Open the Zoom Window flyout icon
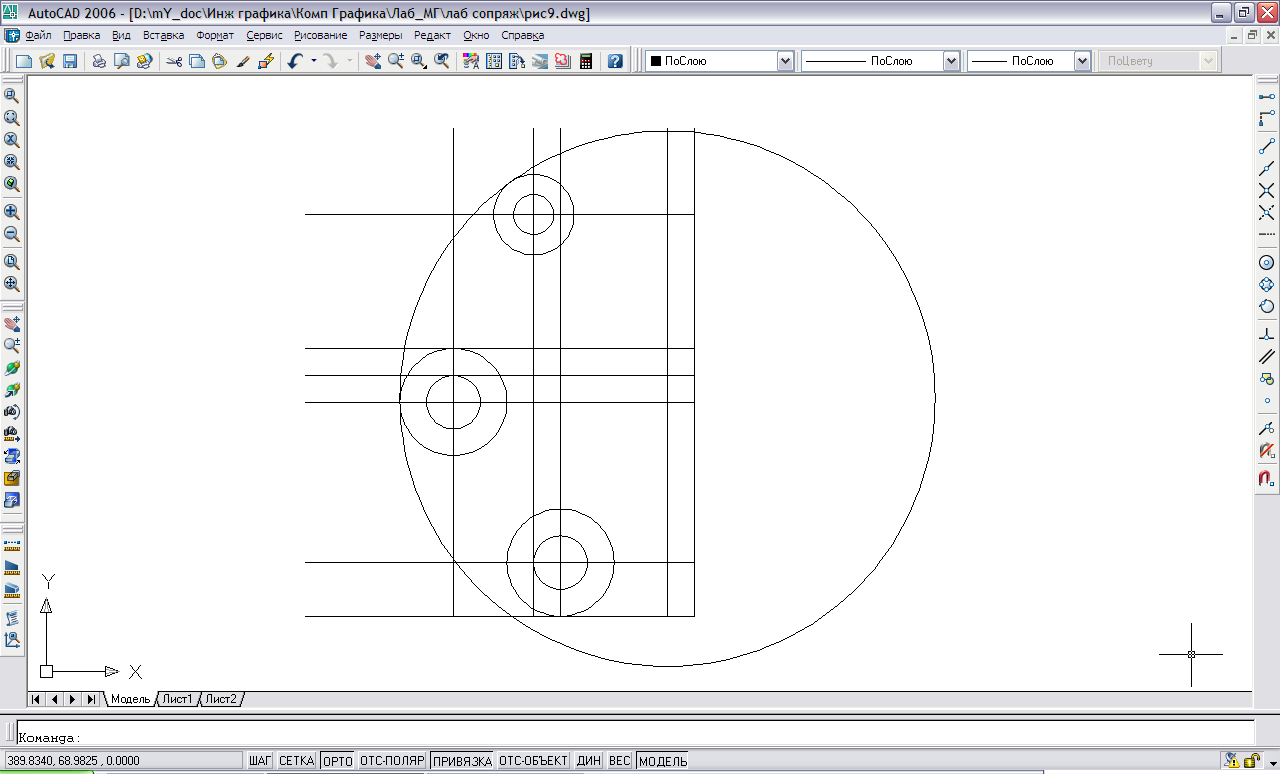Viewport: 1280px width, 774px height. pyautogui.click(x=419, y=61)
